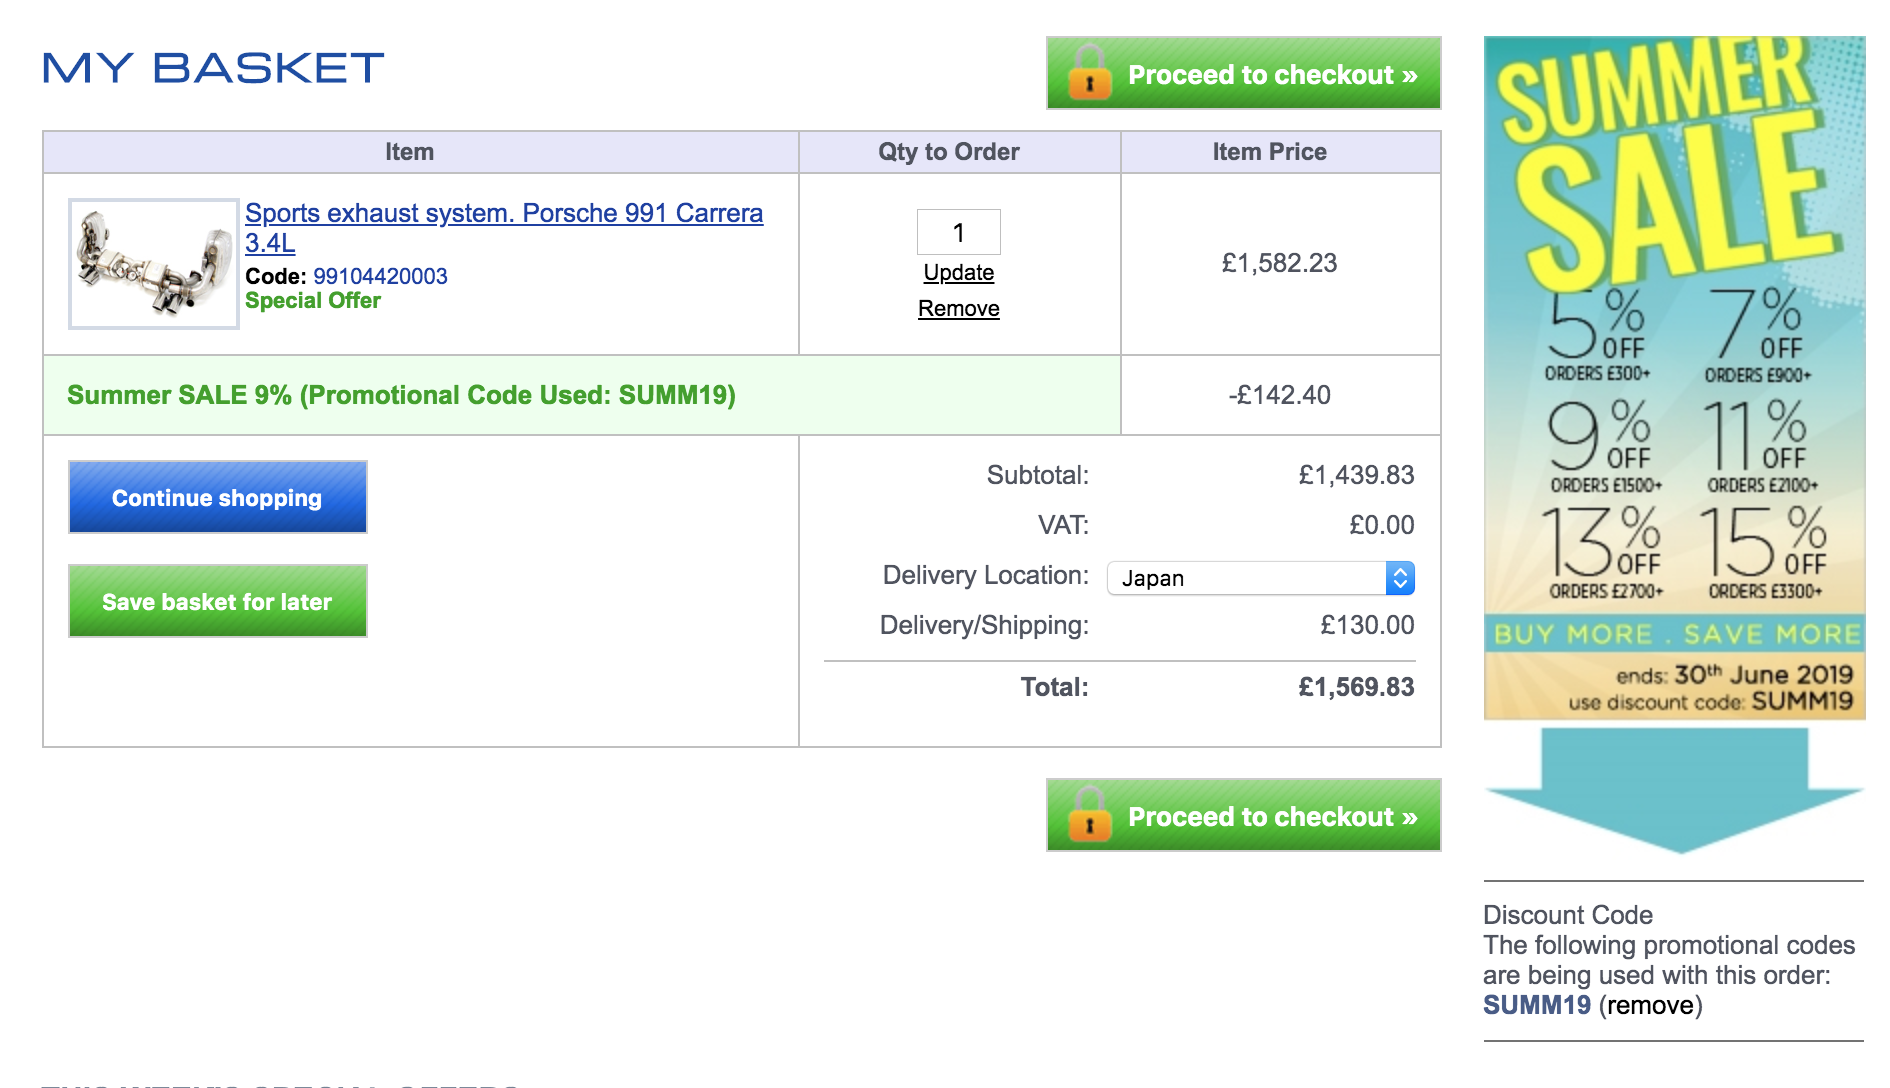Screen dimensions: 1890x1088
Task: Open the exhaust system product thumbnail
Action: click(x=154, y=264)
